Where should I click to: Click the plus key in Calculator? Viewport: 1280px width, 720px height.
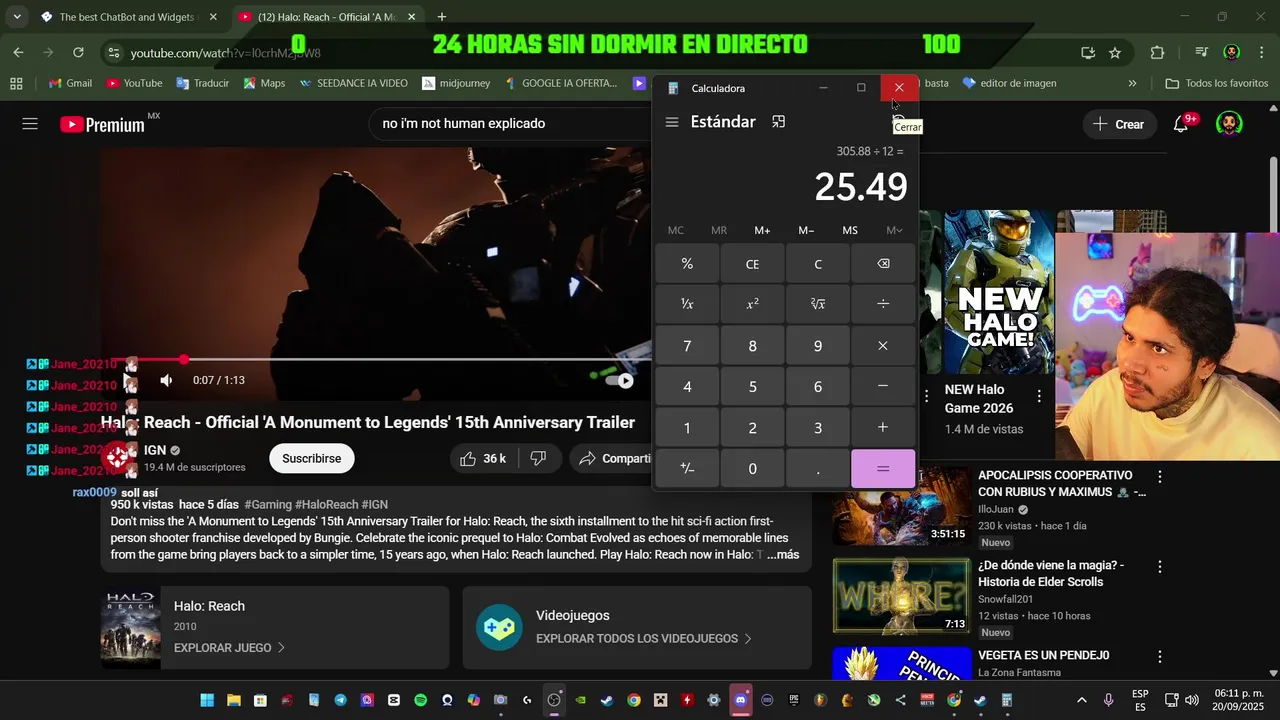click(x=883, y=427)
